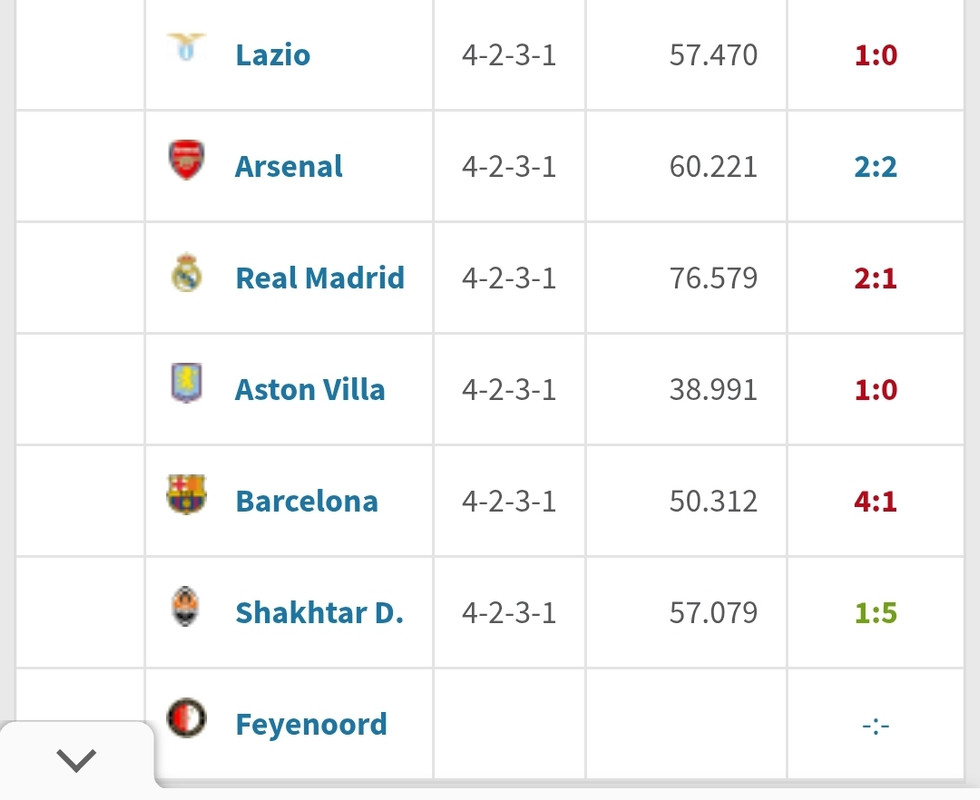Open the Aston Villa team link
This screenshot has width=980, height=800.
coord(310,390)
